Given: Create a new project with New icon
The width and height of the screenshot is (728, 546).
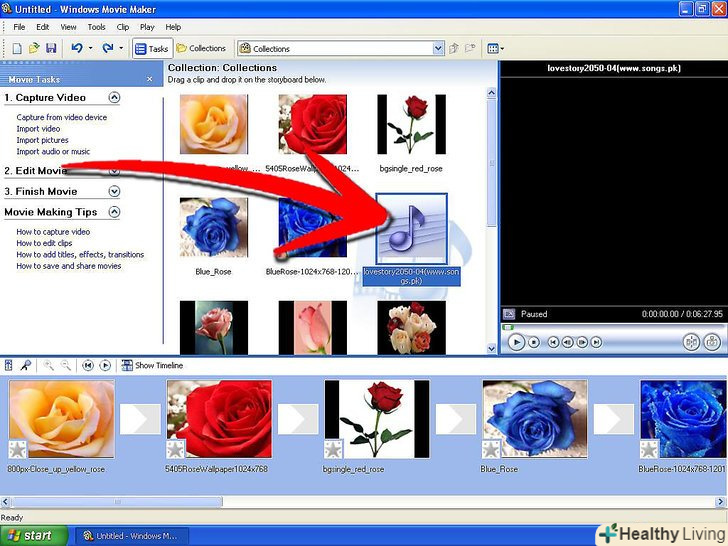Looking at the screenshot, I should coord(17,48).
